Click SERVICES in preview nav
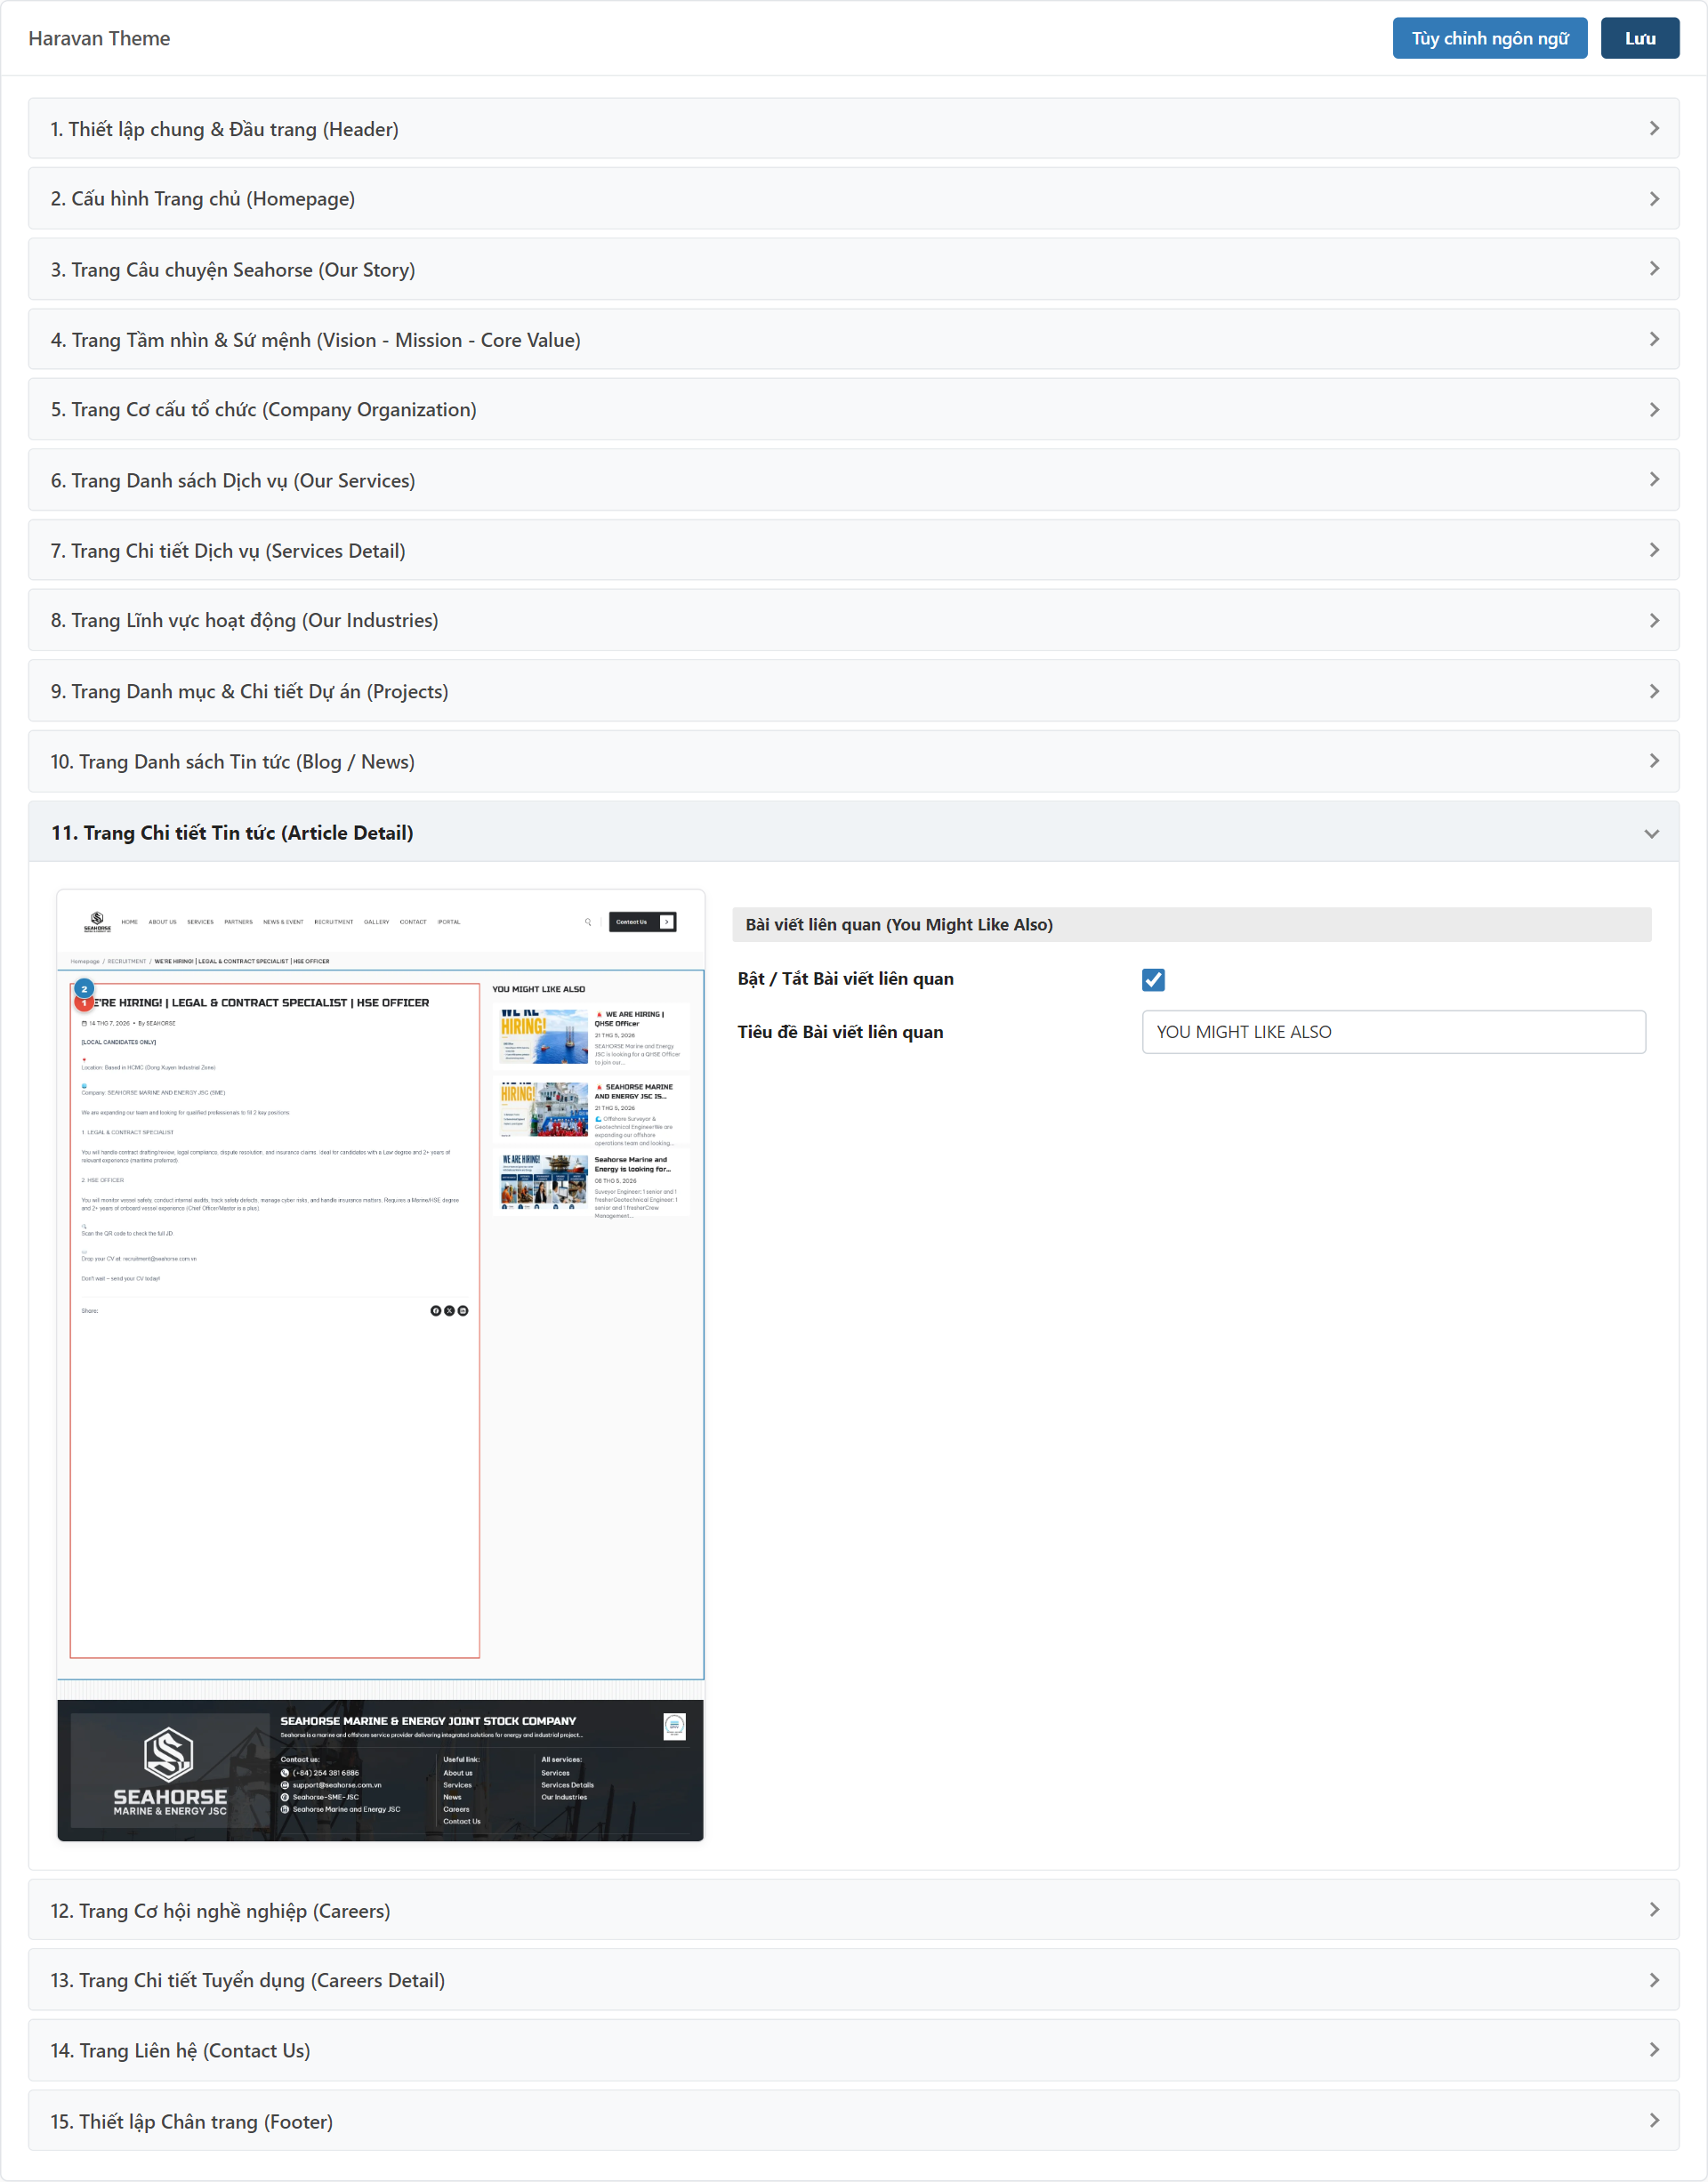 tap(200, 922)
